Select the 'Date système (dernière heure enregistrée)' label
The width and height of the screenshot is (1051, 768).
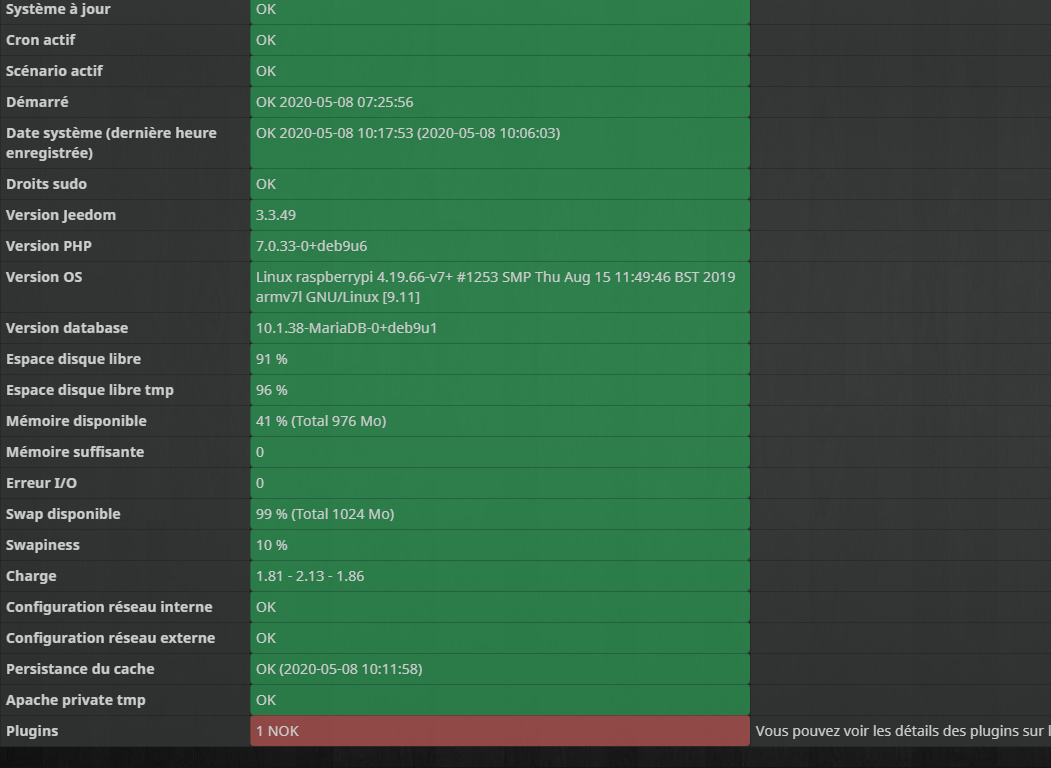click(x=111, y=143)
